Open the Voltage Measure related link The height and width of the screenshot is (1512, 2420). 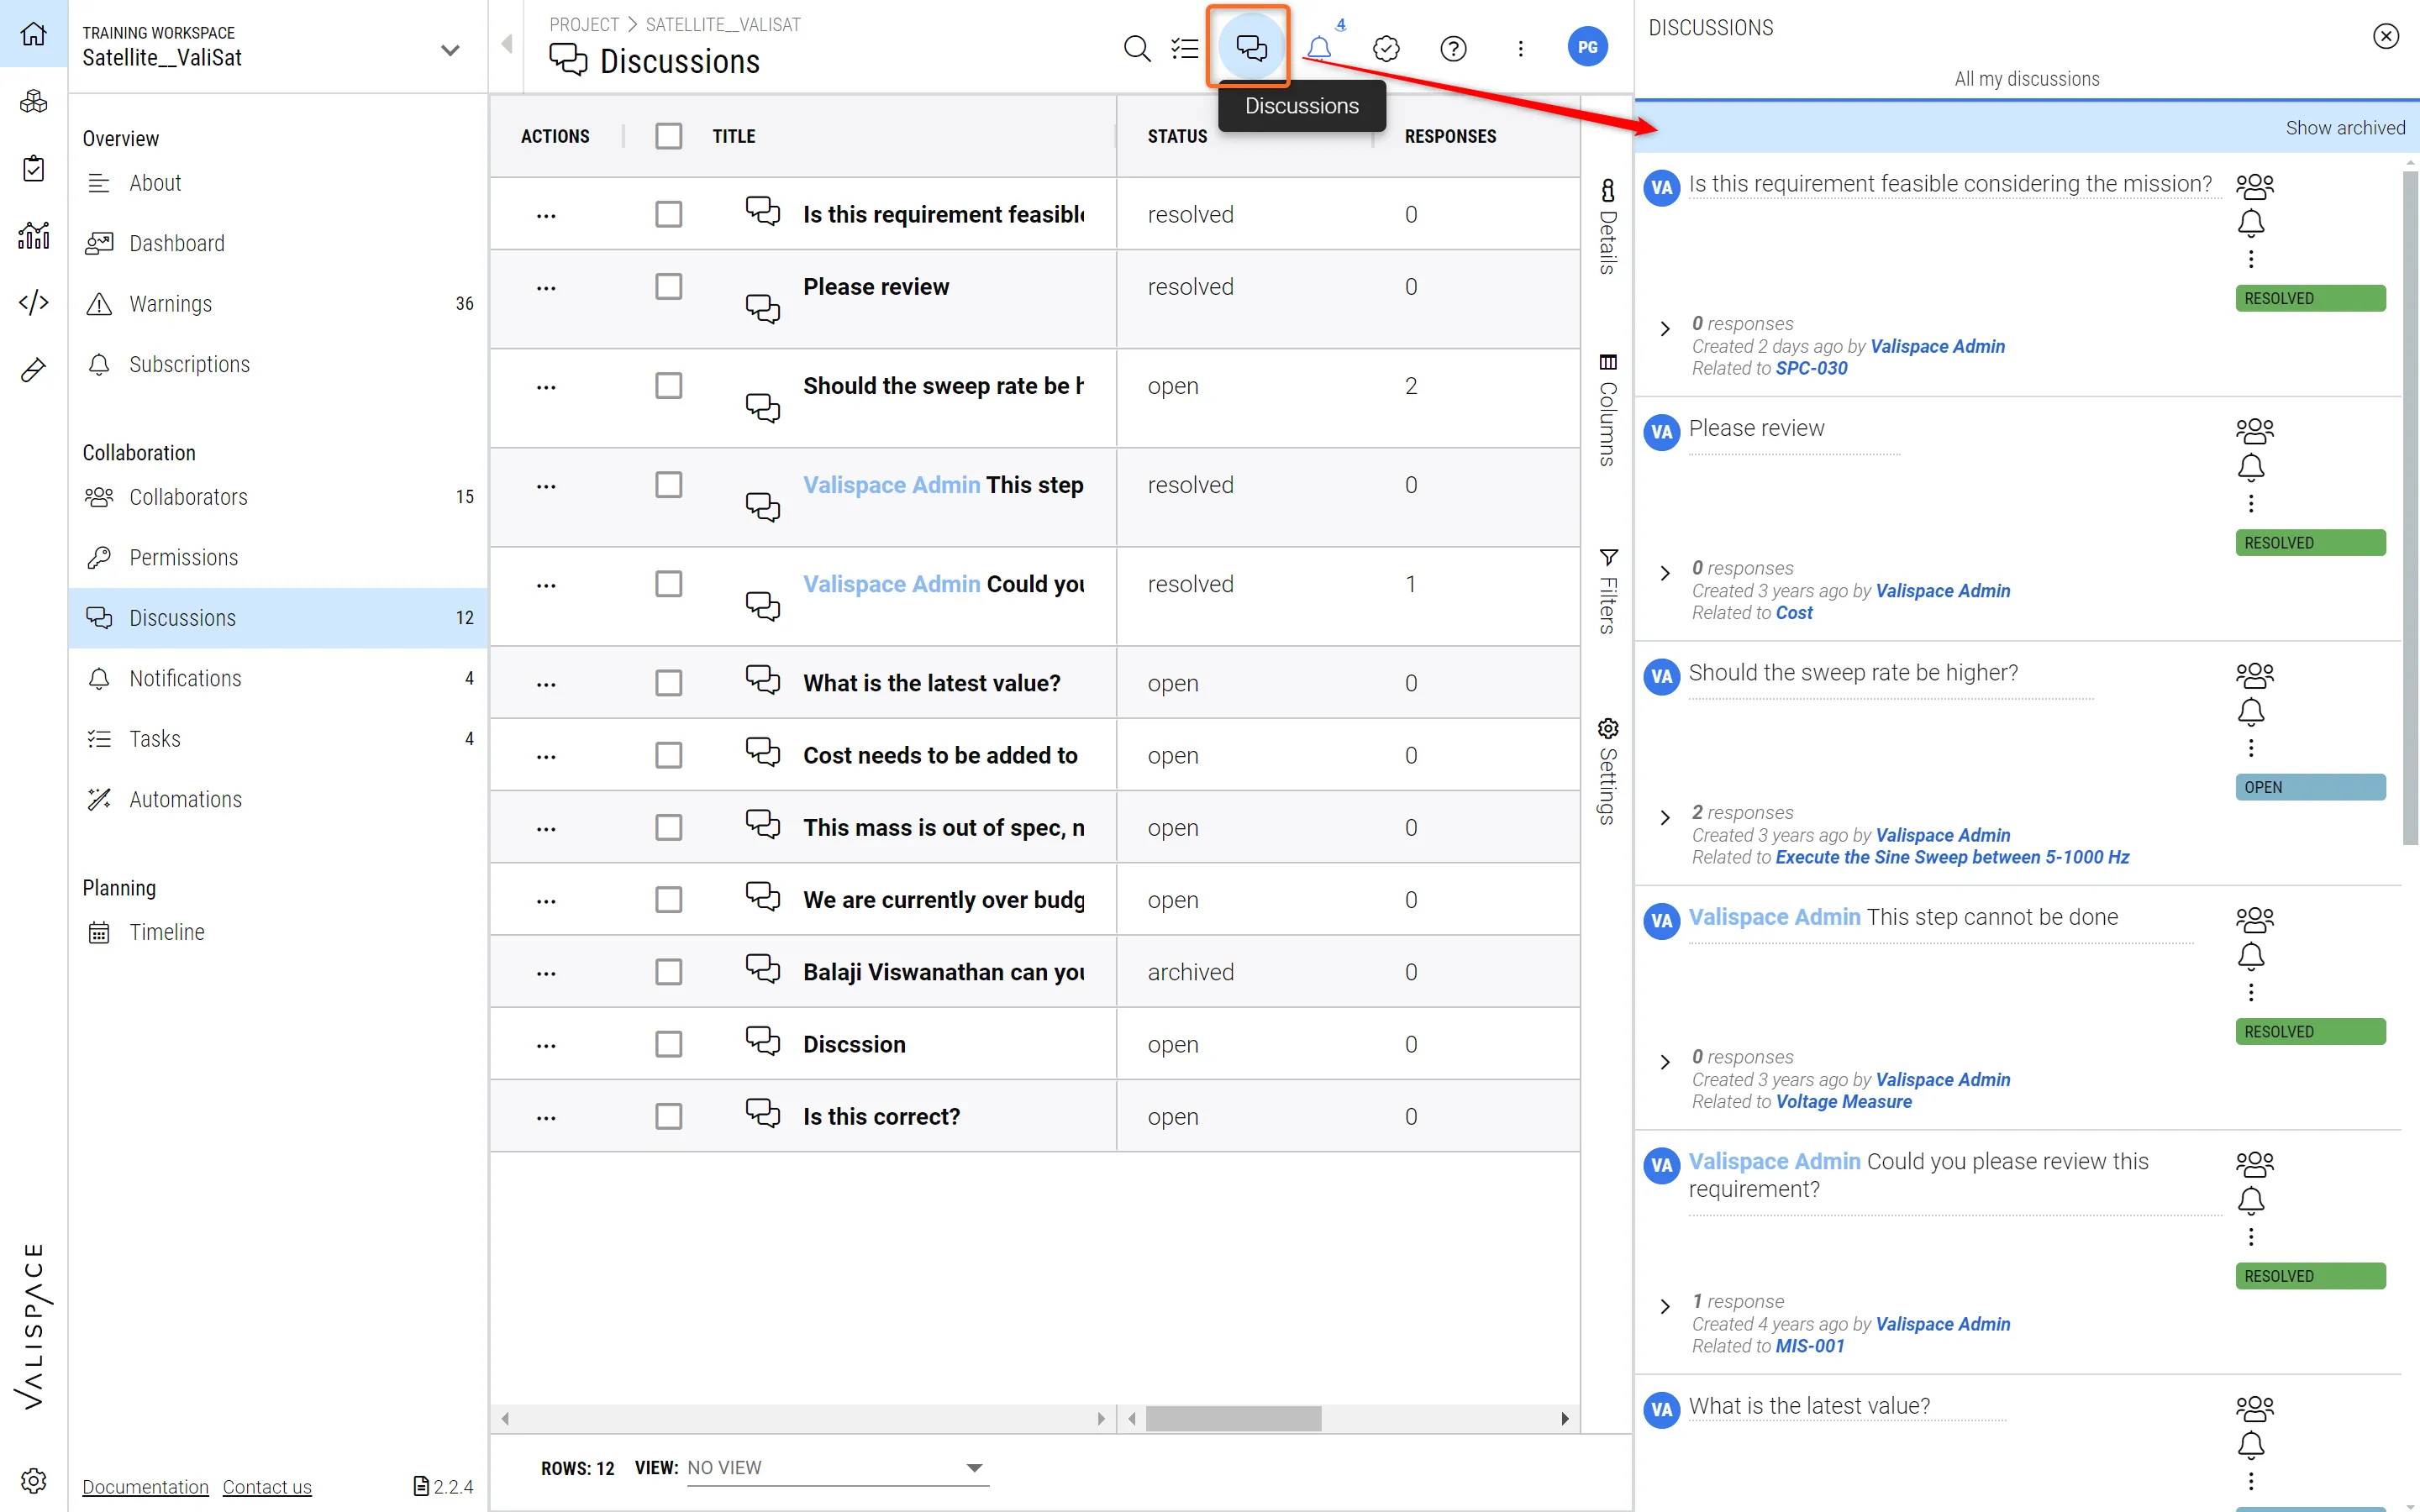click(1843, 1101)
